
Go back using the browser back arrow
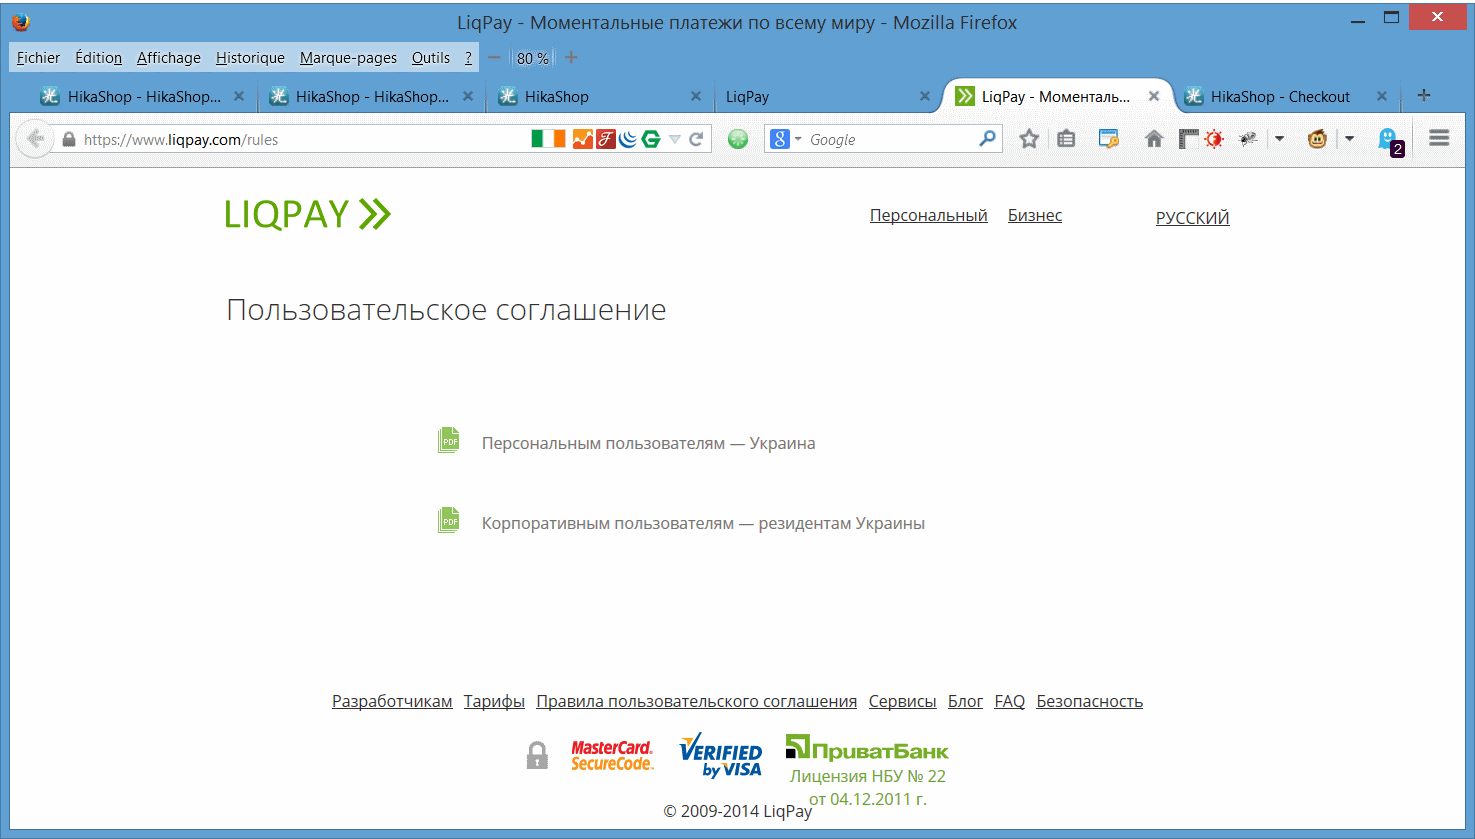[35, 139]
